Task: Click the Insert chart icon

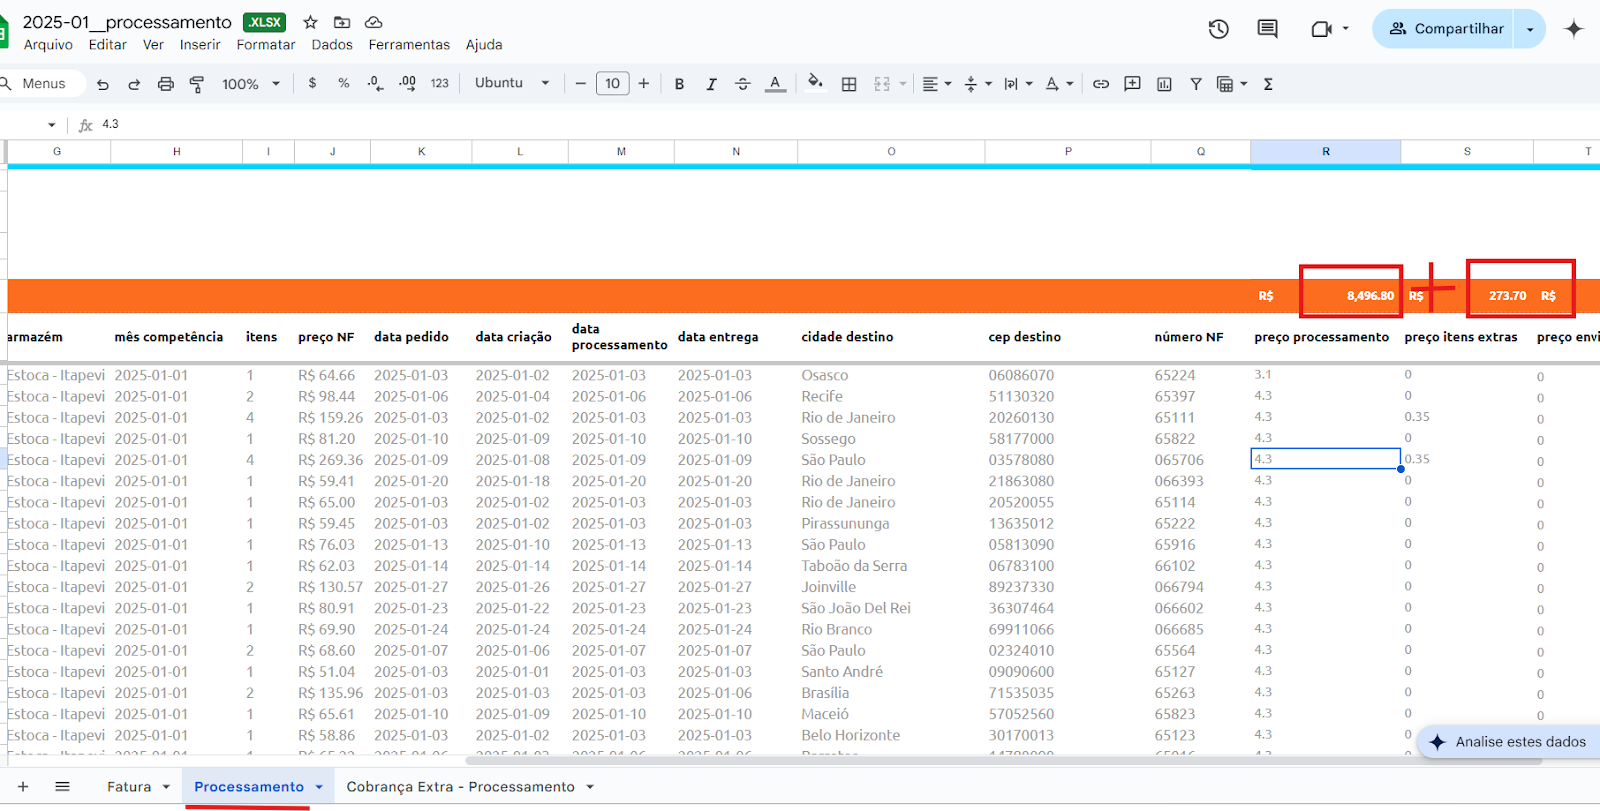Action: tap(1164, 84)
